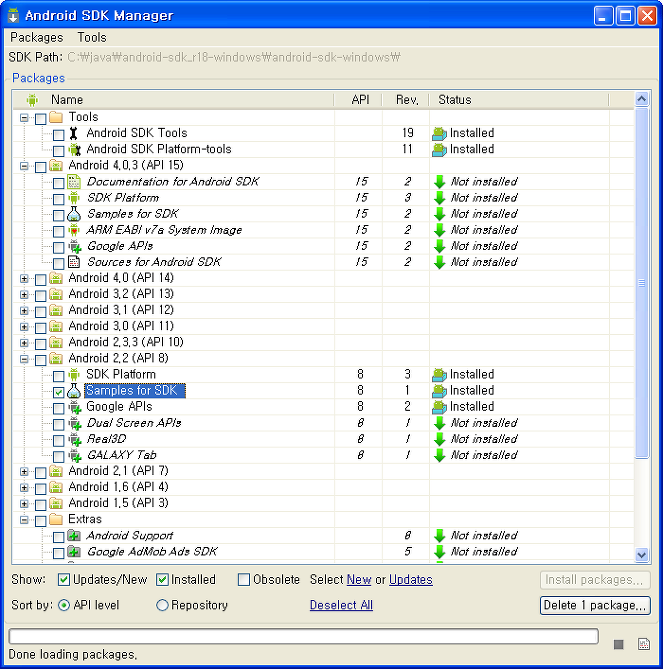Collapse the Android 4.0.3 (API 15) node
Viewport: 663px width, 669px height.
(x=24, y=166)
